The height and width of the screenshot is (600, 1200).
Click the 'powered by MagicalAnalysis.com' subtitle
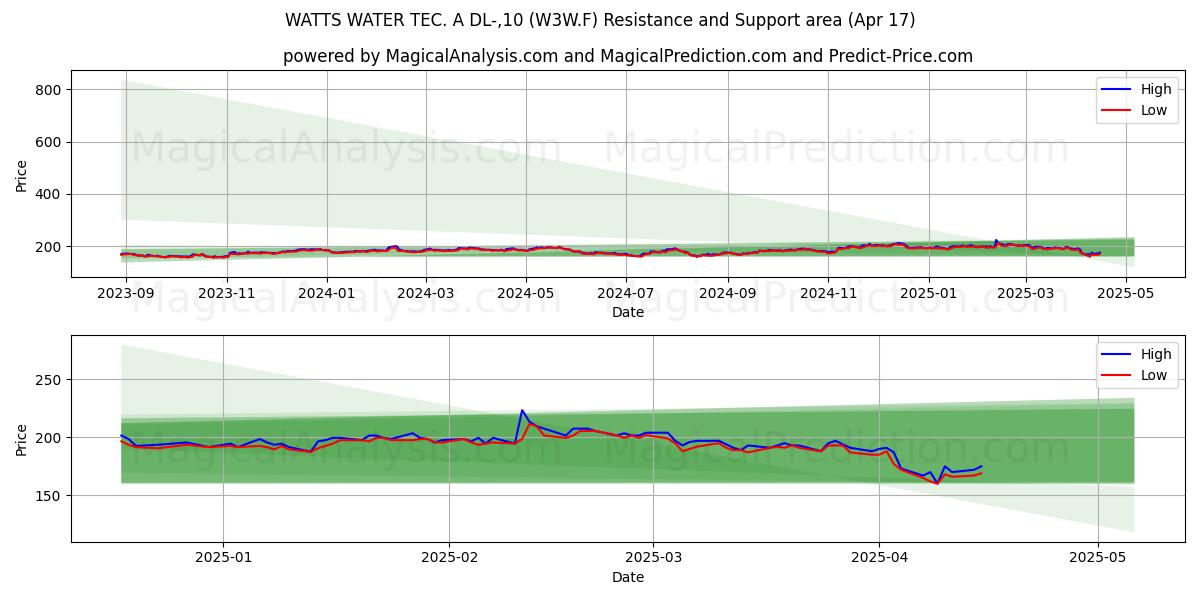tap(628, 56)
